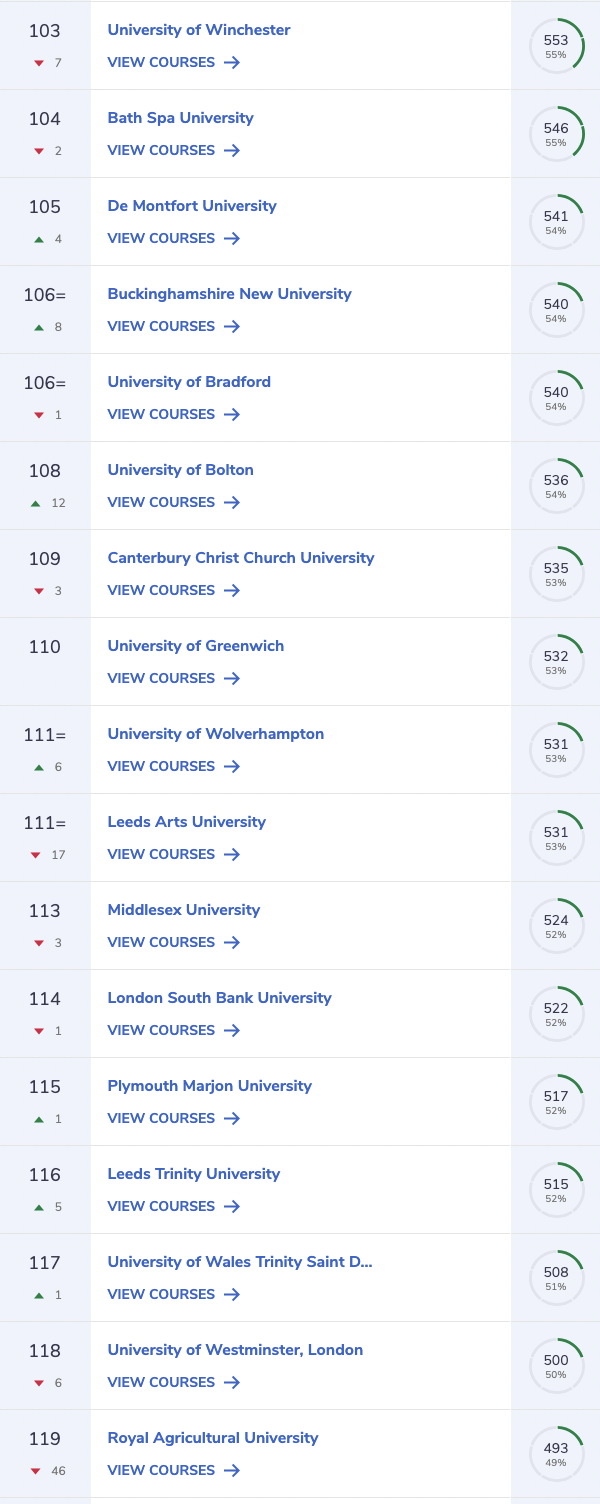This screenshot has height=1504, width=600.
Task: Click the arrow icon under De Montfort University
Action: [232, 238]
